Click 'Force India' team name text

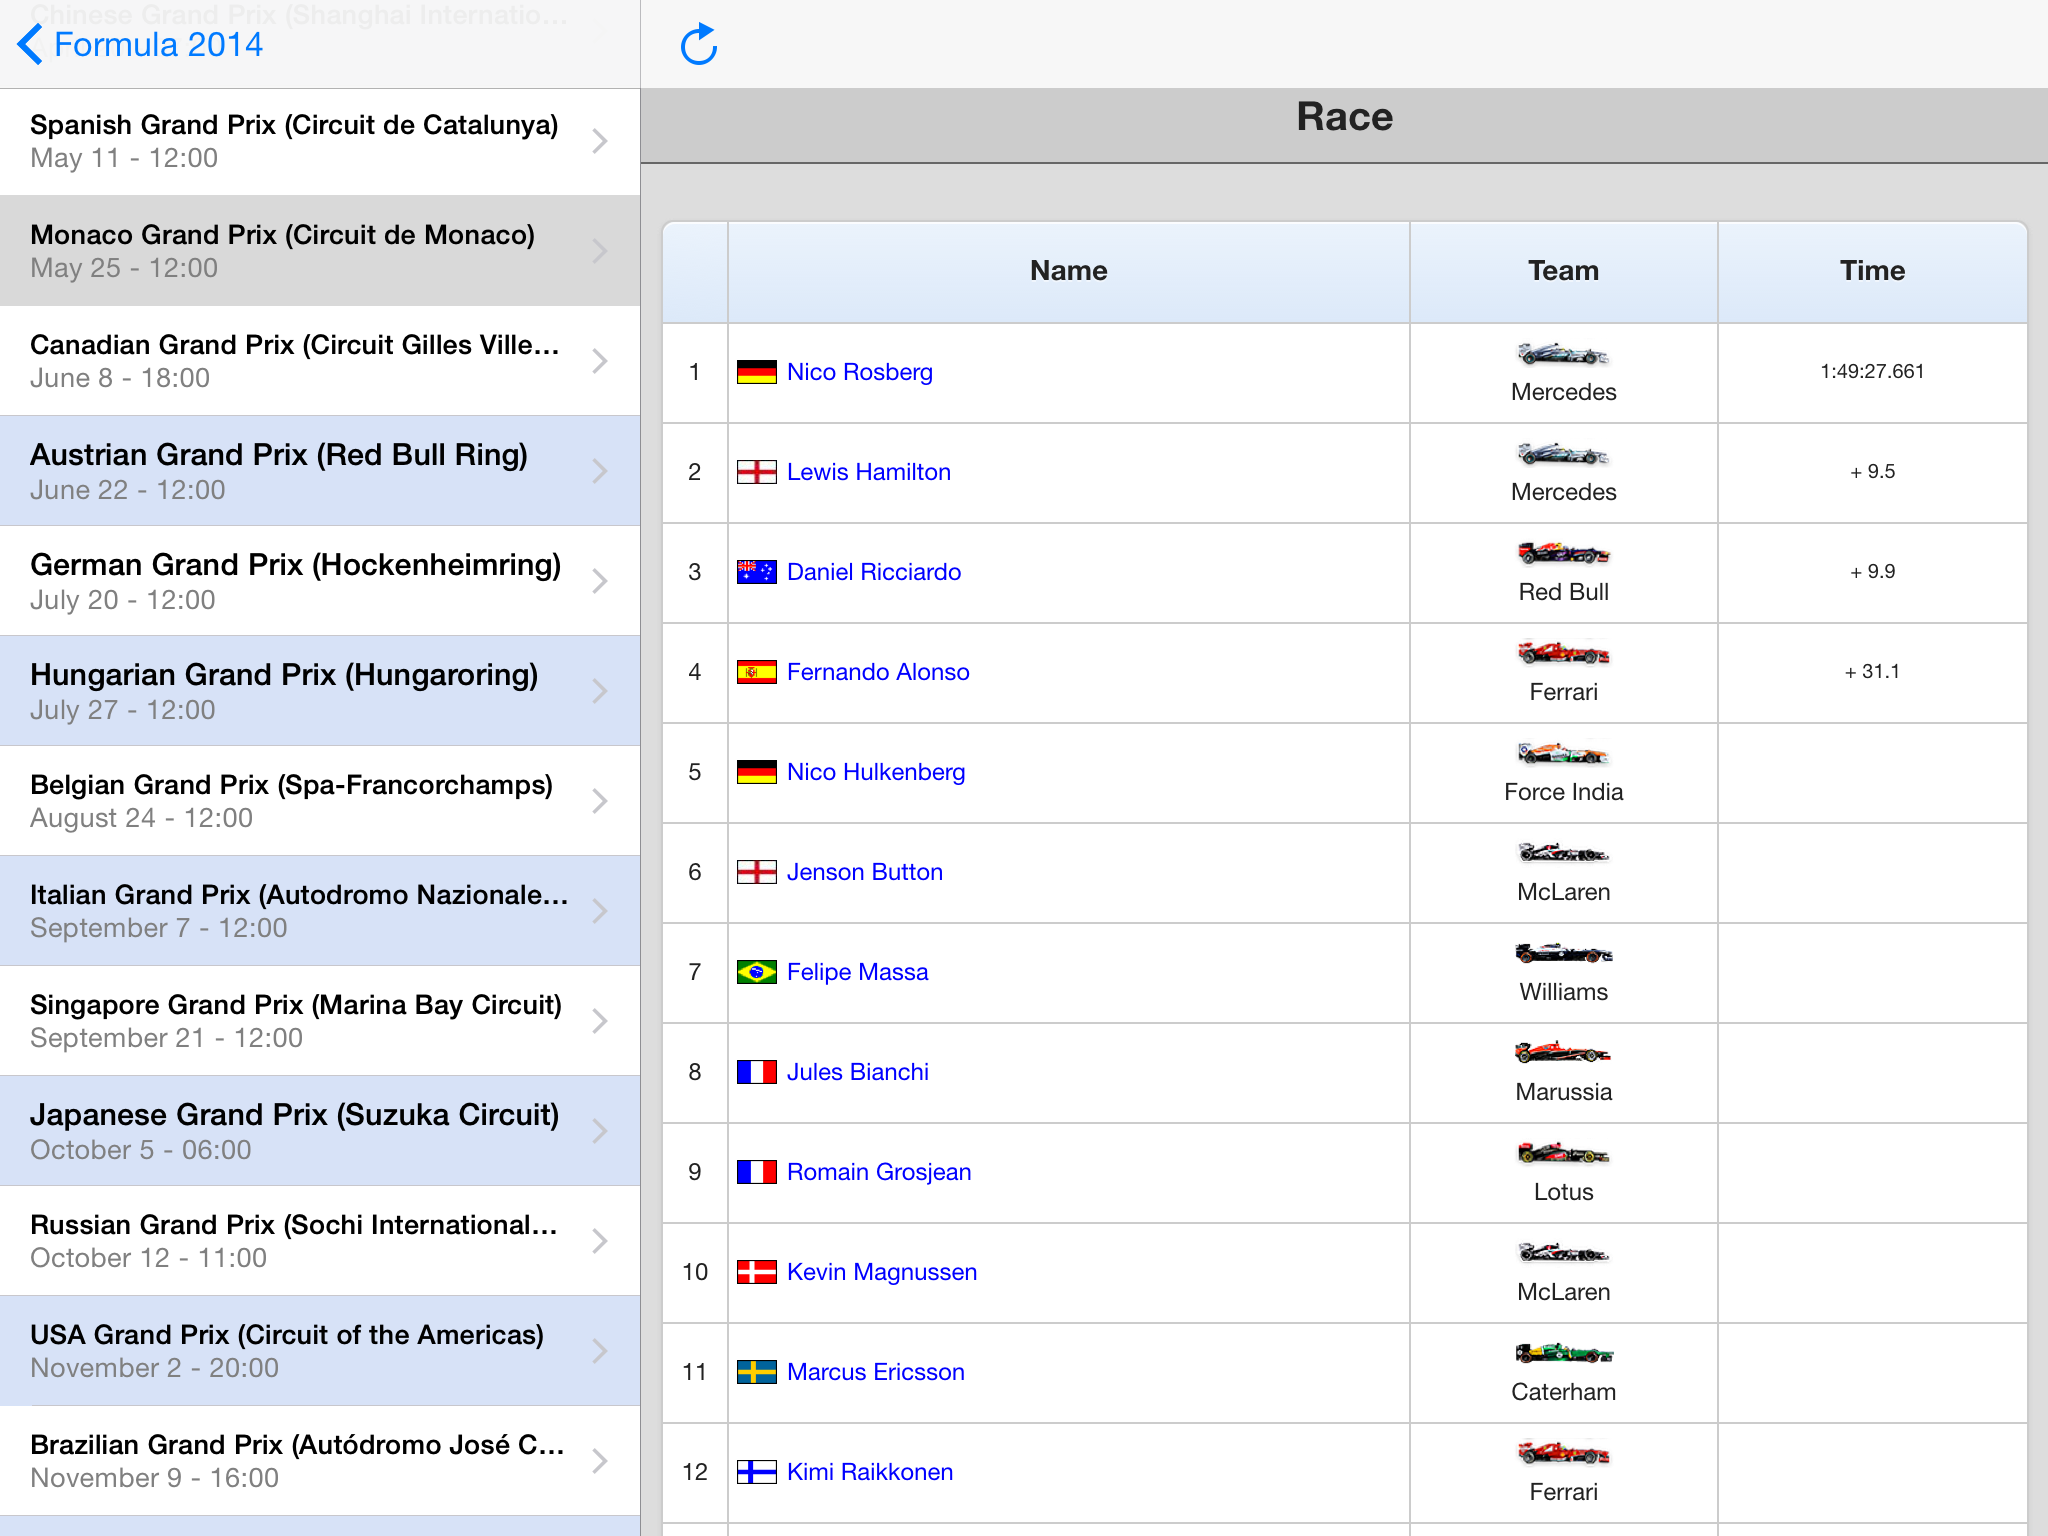1563,792
